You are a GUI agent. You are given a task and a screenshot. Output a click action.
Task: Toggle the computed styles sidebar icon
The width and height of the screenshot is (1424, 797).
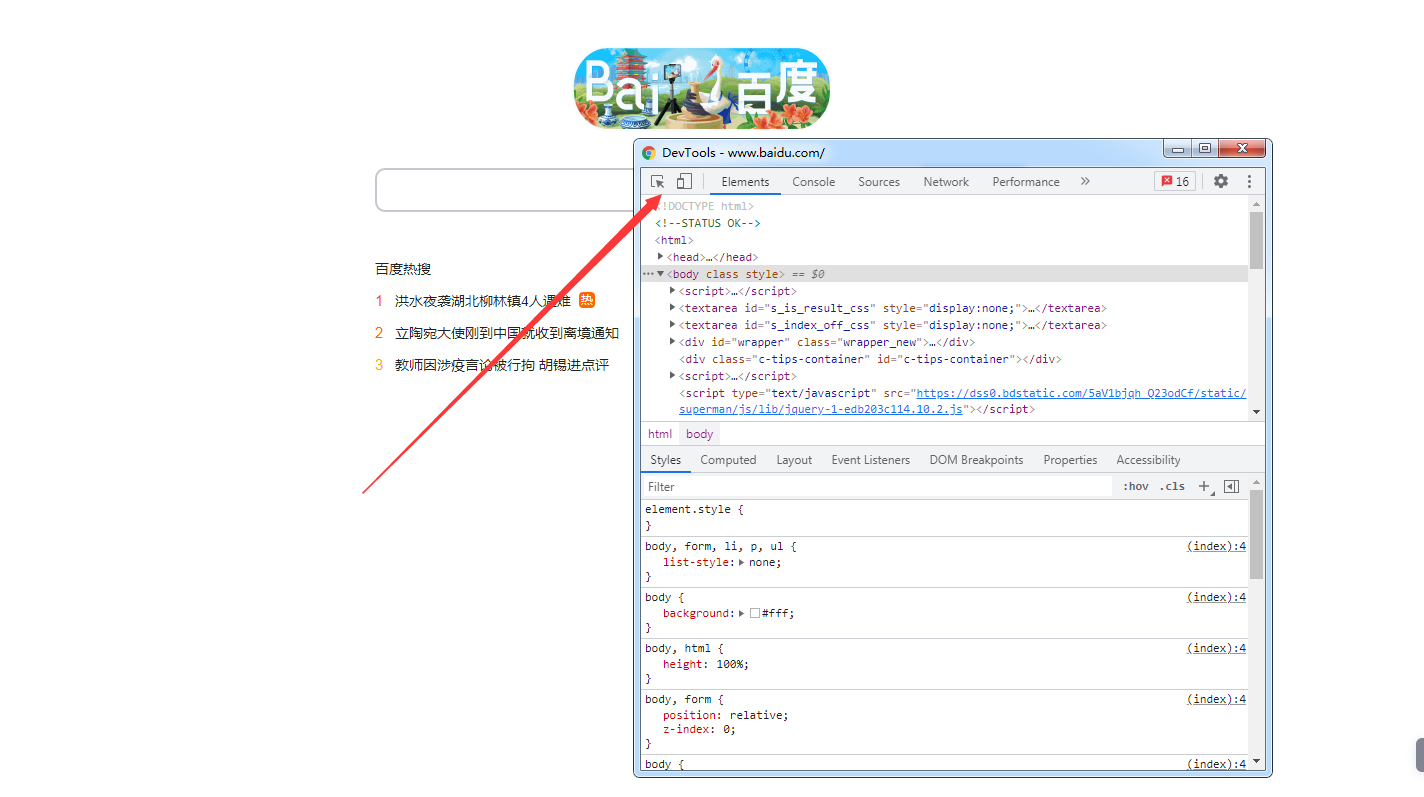coord(1232,487)
